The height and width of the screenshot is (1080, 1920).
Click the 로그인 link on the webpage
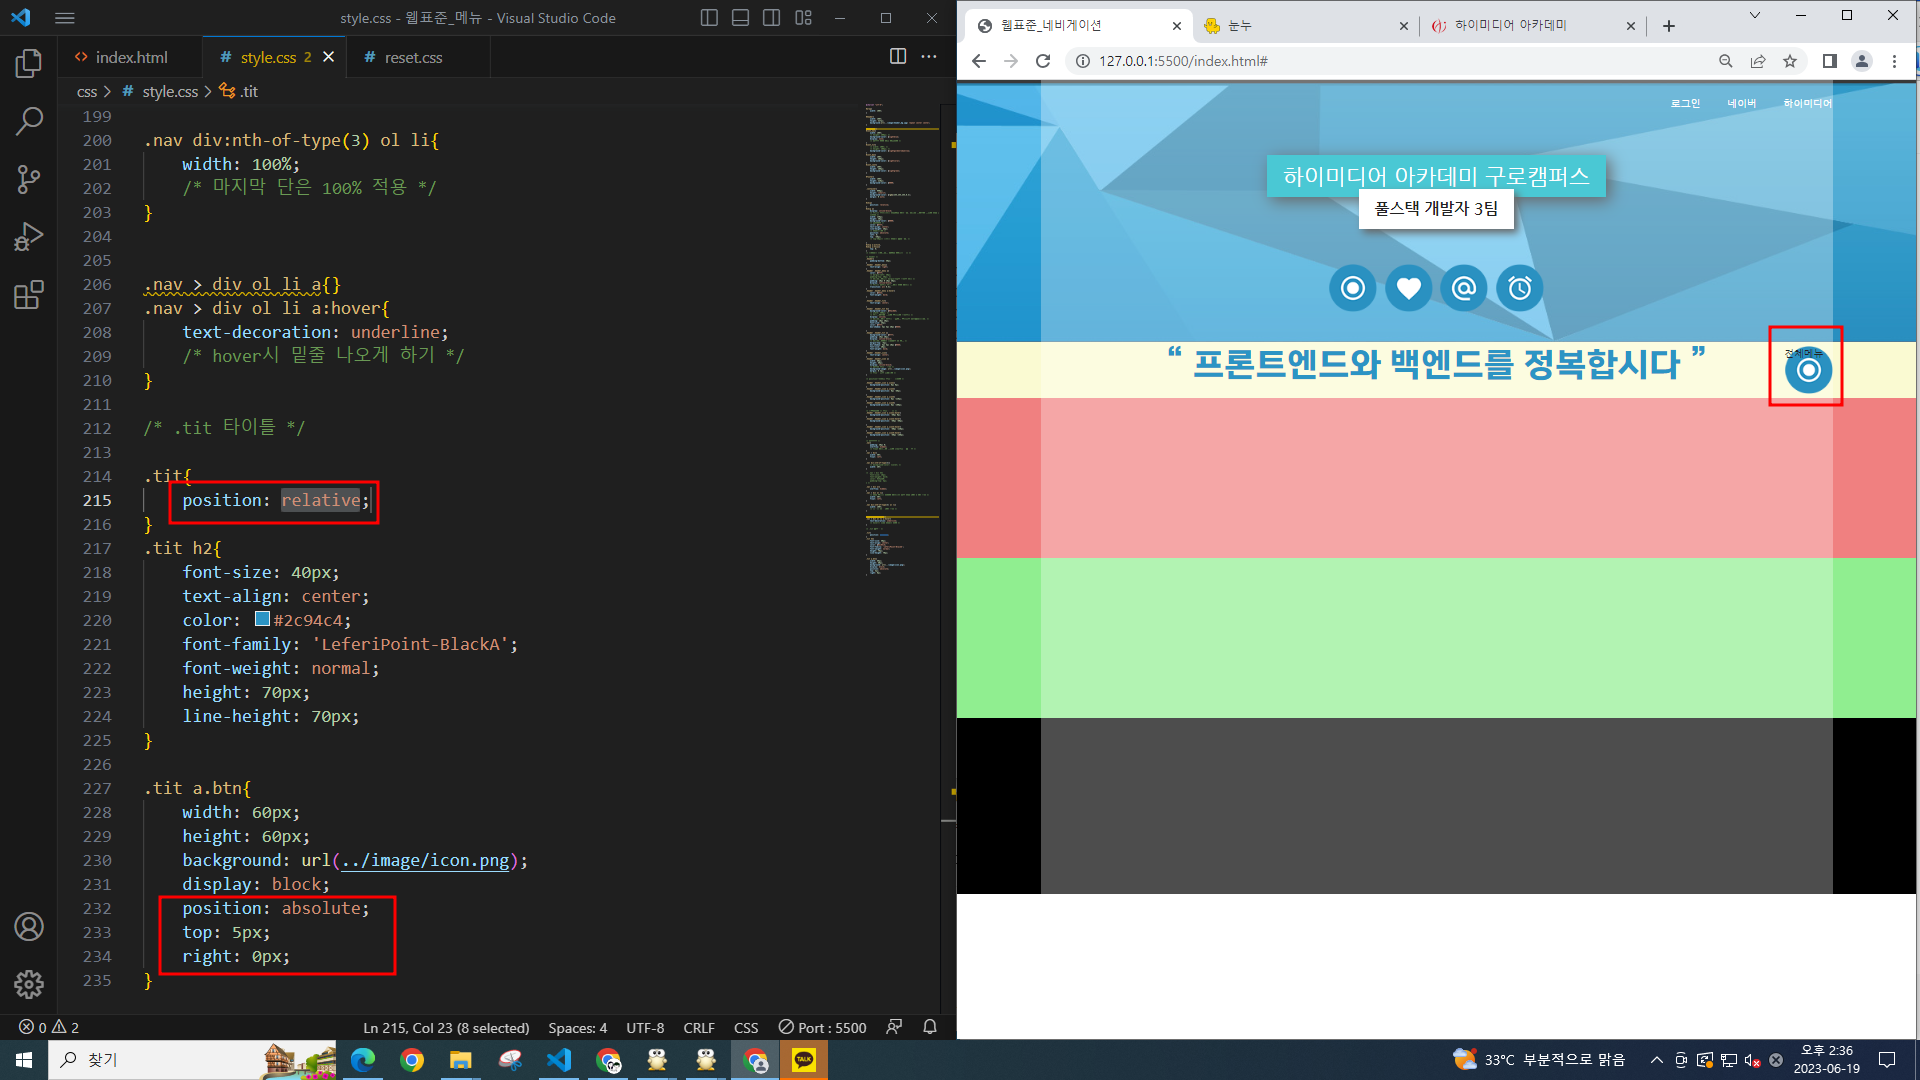(x=1685, y=103)
